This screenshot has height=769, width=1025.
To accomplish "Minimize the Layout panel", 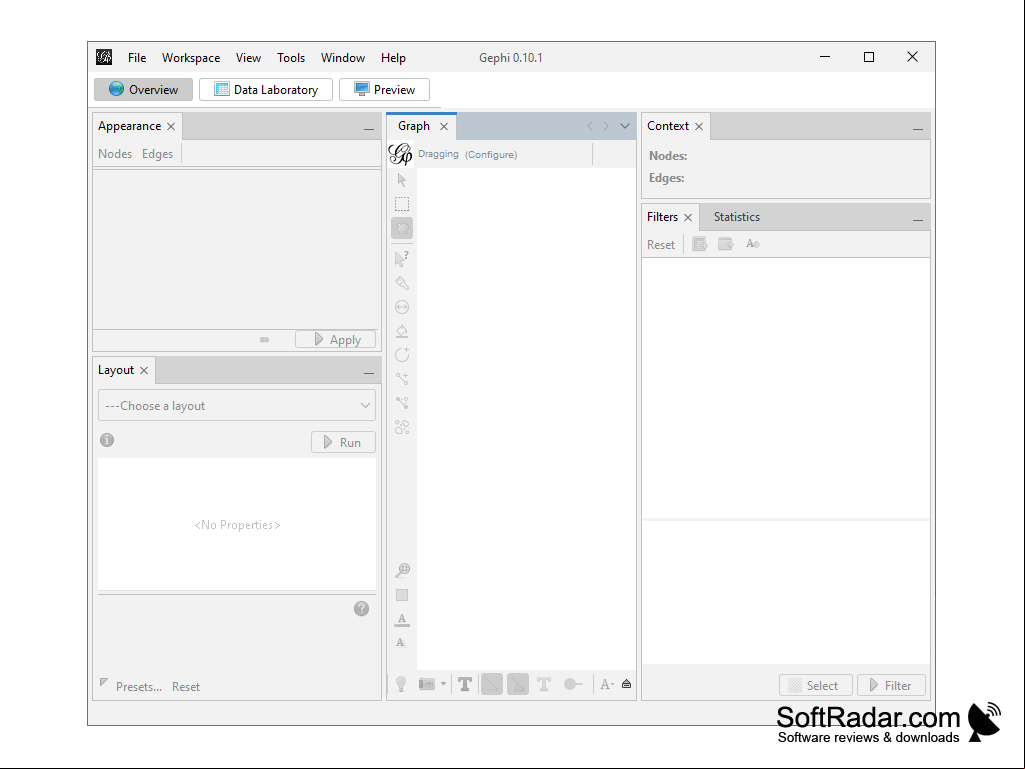I will coord(369,373).
